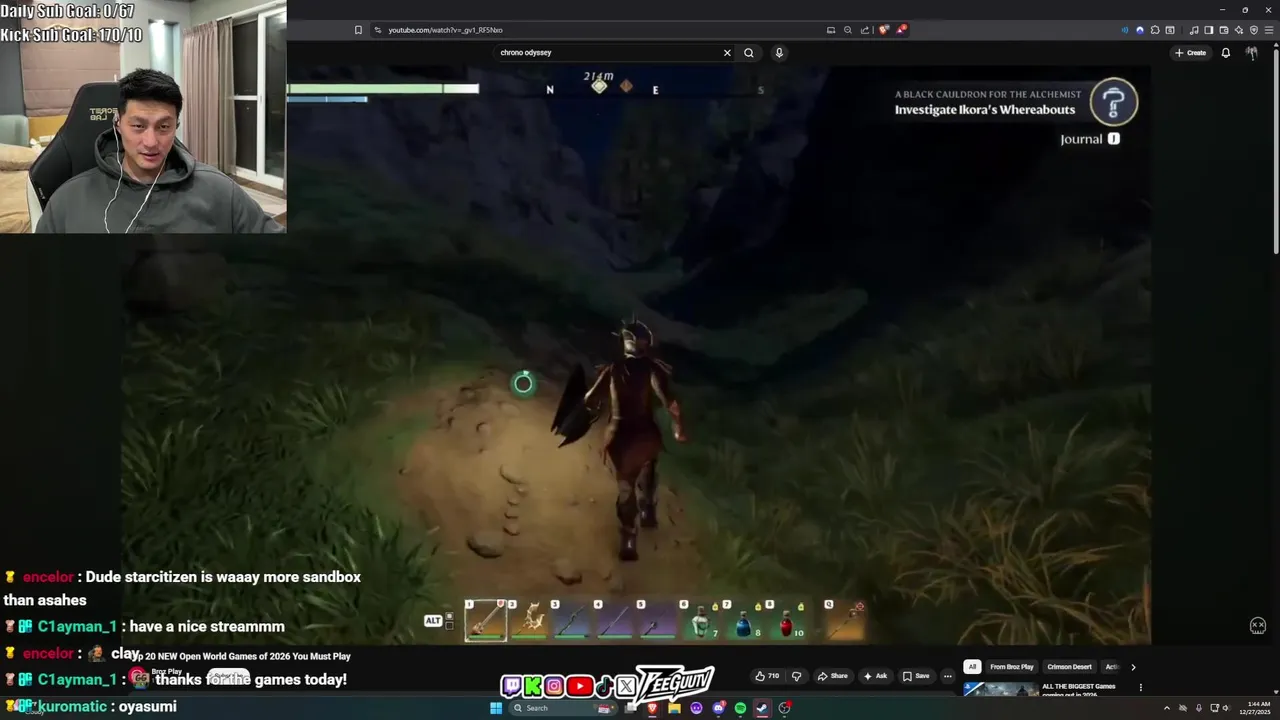Toggle the browser sidebar panel icon
Screen dimensions: 1280x720
click(1209, 30)
